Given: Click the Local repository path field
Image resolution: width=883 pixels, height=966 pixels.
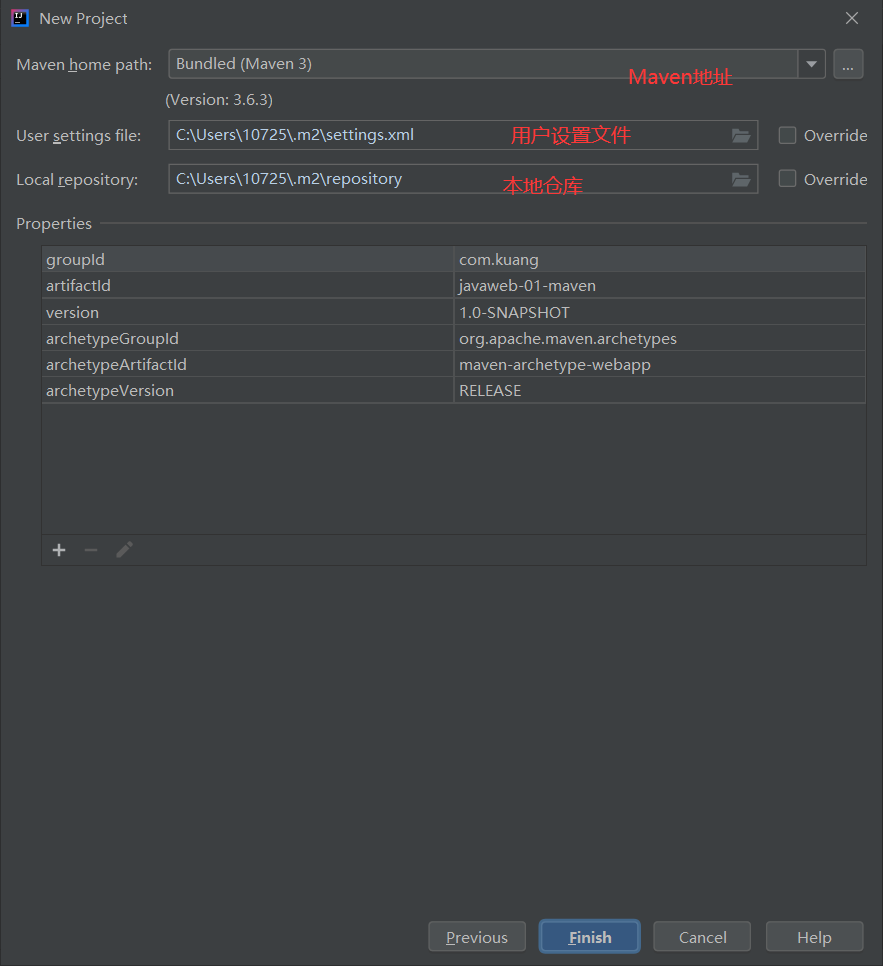Looking at the screenshot, I should pyautogui.click(x=463, y=179).
